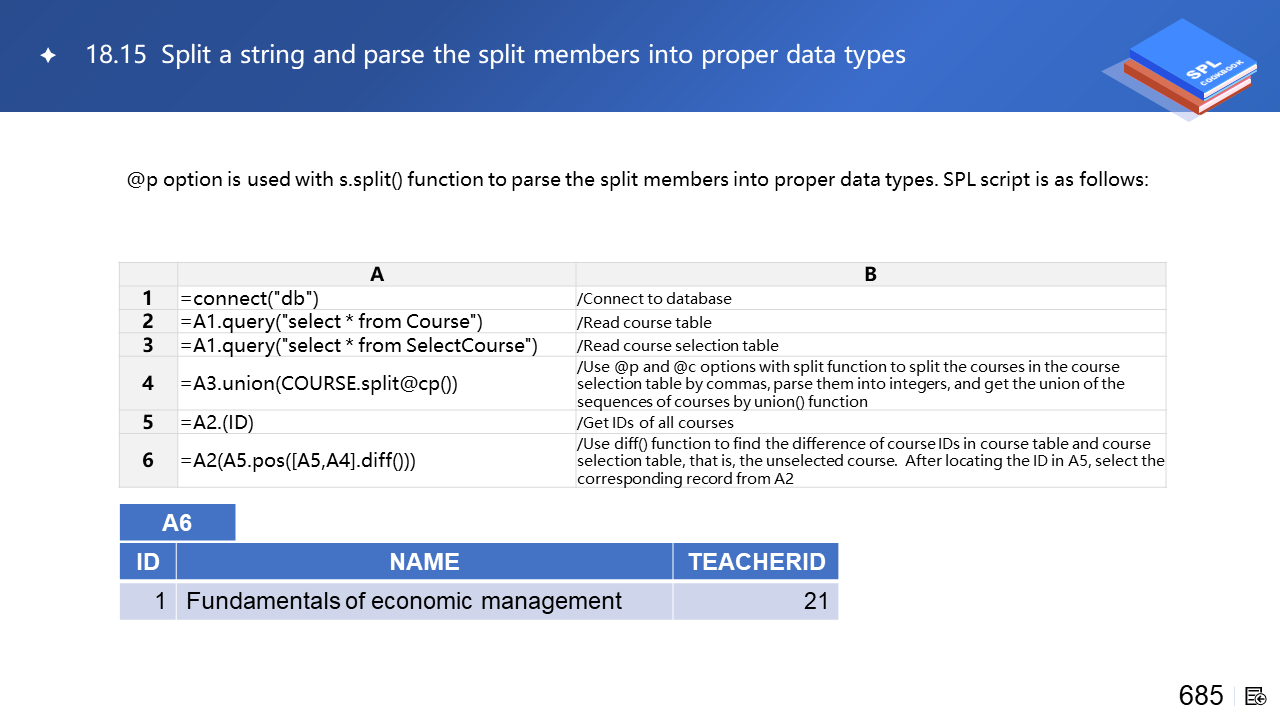This screenshot has width=1280, height=720.
Task: Select cell with select * from Course query
Action: coord(377,321)
